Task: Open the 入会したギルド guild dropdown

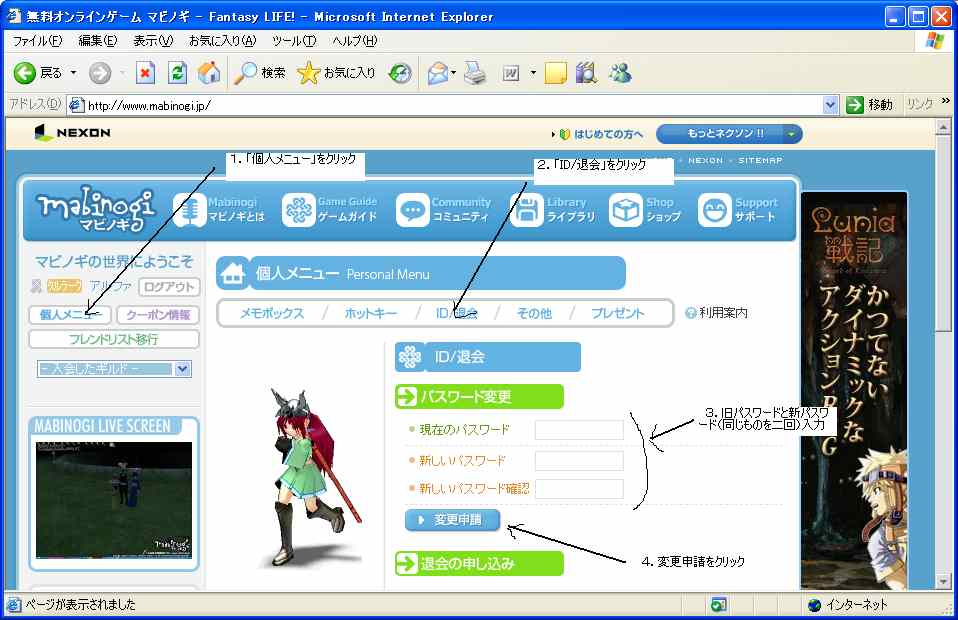Action: coord(182,369)
